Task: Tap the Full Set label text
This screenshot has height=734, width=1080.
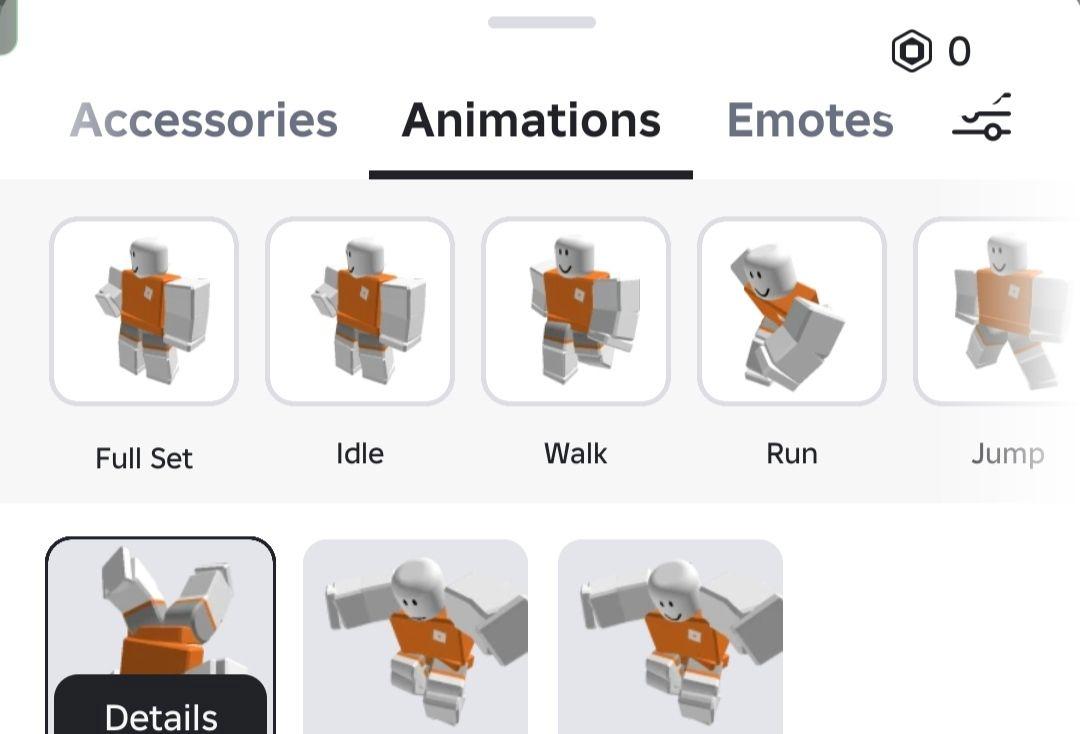Action: [x=144, y=458]
